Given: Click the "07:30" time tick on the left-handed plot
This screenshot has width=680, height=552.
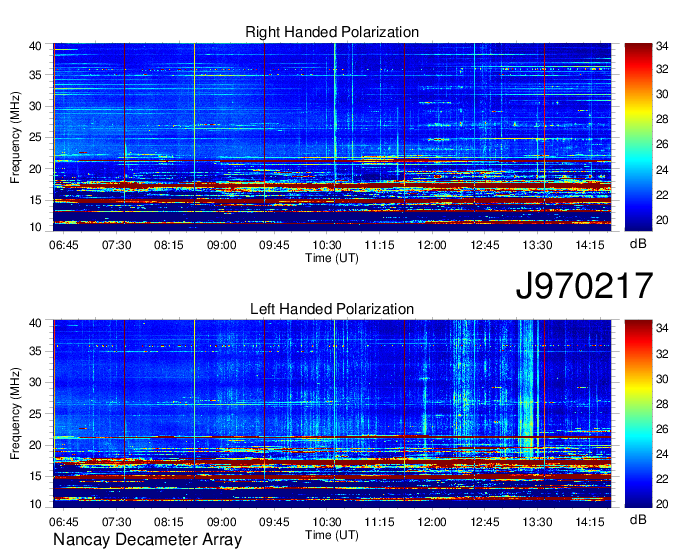Looking at the screenshot, I should coord(116,522).
